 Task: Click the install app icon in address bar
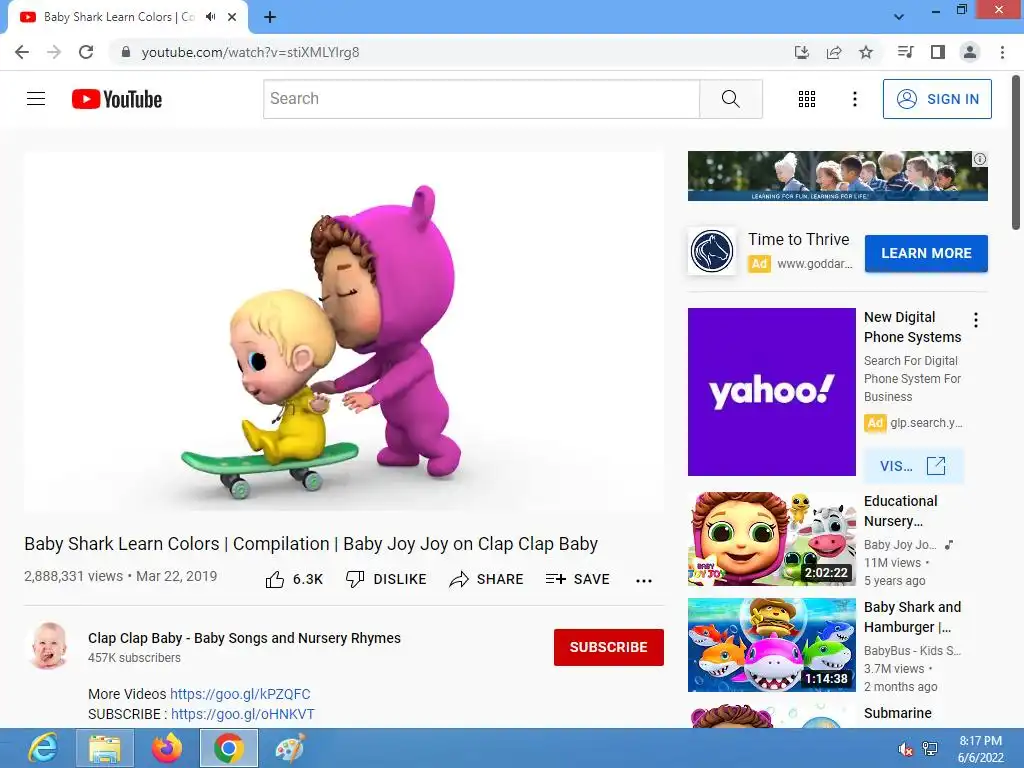pos(801,52)
